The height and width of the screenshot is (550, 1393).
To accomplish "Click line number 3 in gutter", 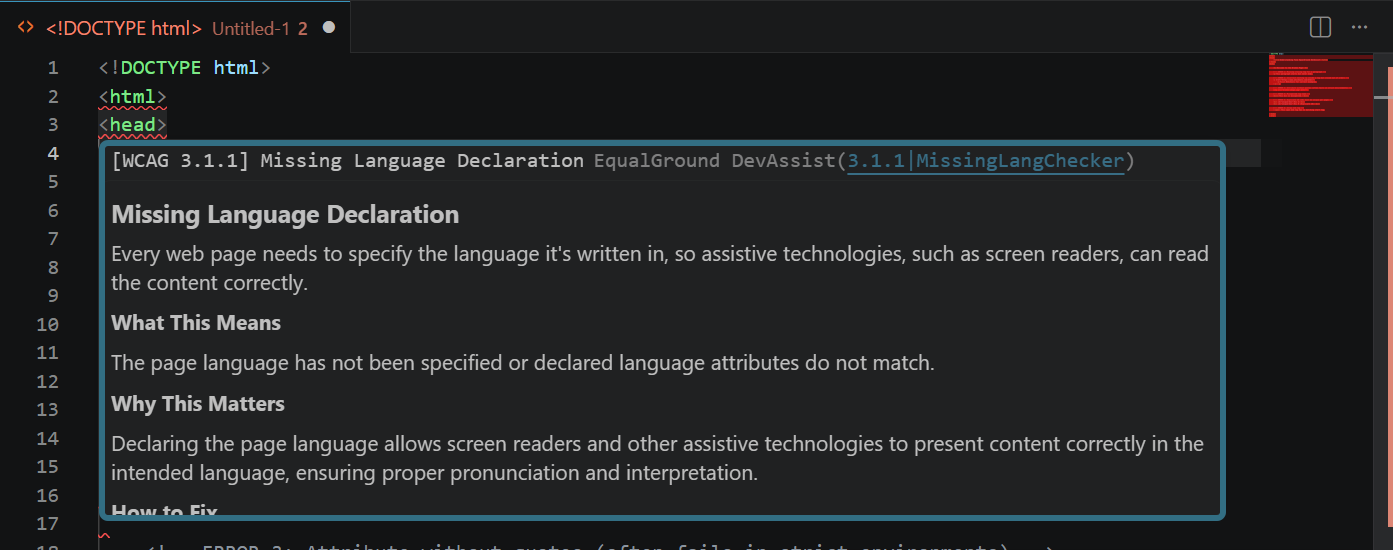I will (53, 125).
